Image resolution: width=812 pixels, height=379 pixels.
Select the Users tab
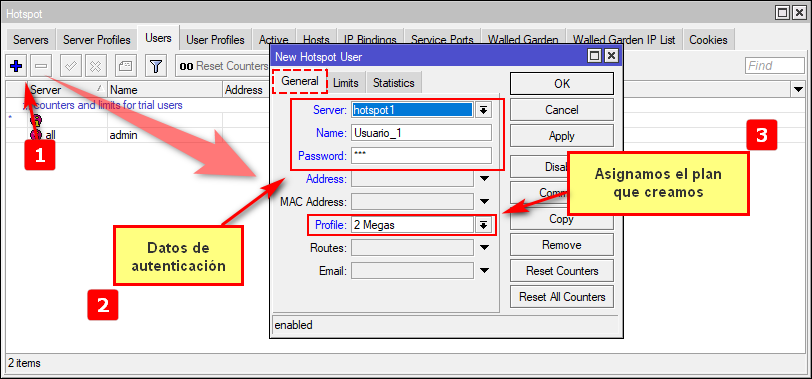click(x=158, y=38)
